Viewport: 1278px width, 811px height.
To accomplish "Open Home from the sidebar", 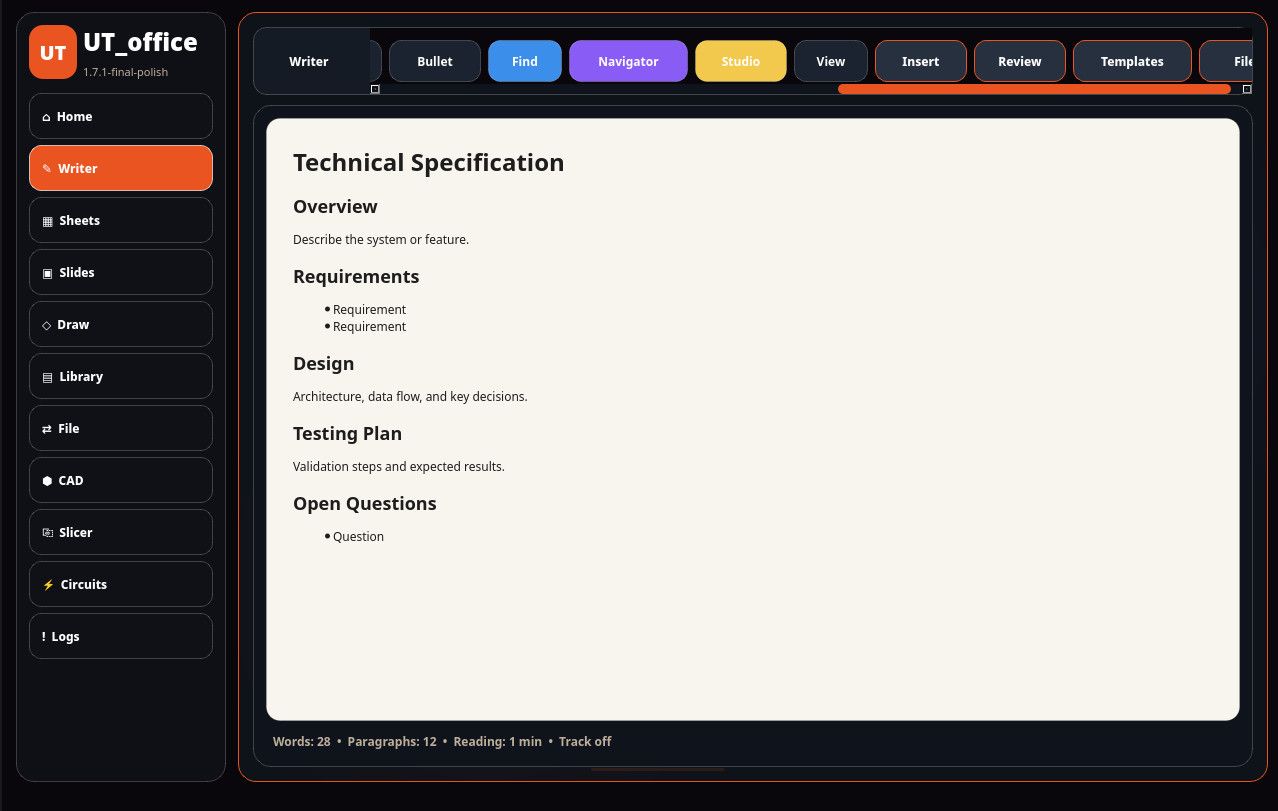I will [121, 116].
